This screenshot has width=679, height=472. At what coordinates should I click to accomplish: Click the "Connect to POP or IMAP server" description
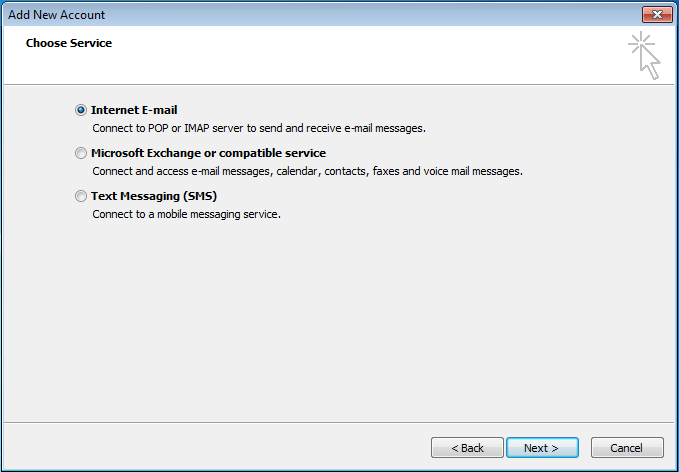258,128
